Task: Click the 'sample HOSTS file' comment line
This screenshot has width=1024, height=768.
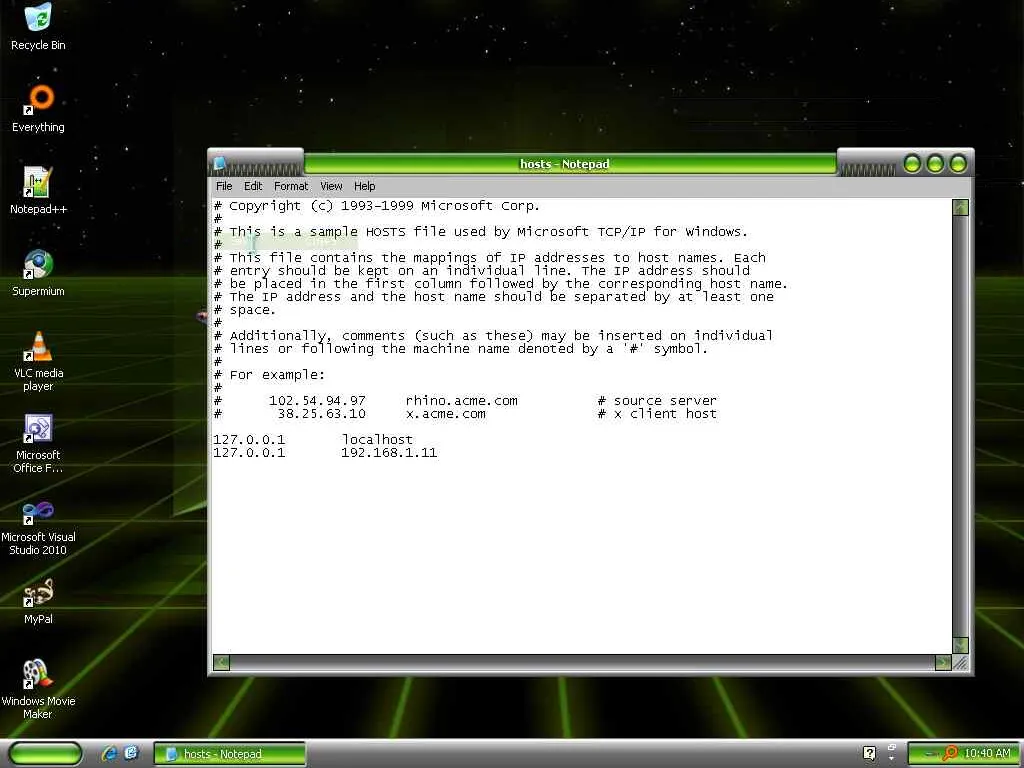Action: (481, 232)
